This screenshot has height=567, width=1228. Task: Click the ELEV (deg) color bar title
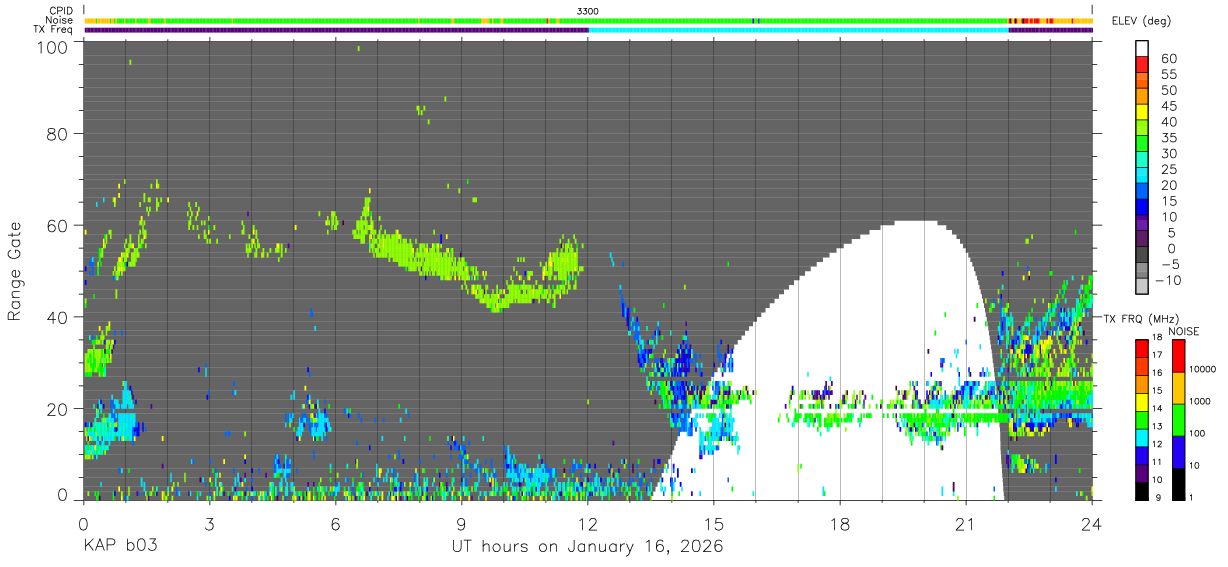pos(1141,21)
